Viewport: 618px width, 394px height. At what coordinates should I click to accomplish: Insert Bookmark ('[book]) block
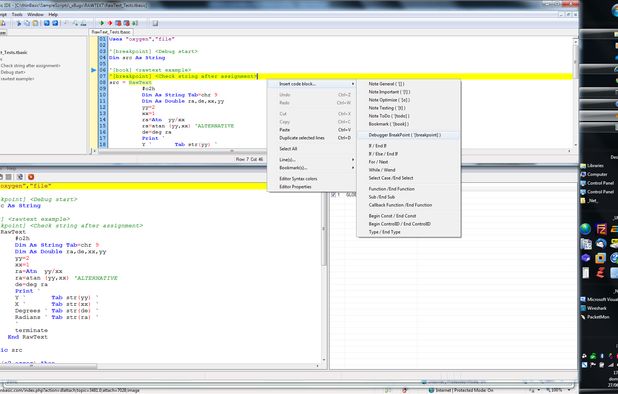tap(409, 124)
